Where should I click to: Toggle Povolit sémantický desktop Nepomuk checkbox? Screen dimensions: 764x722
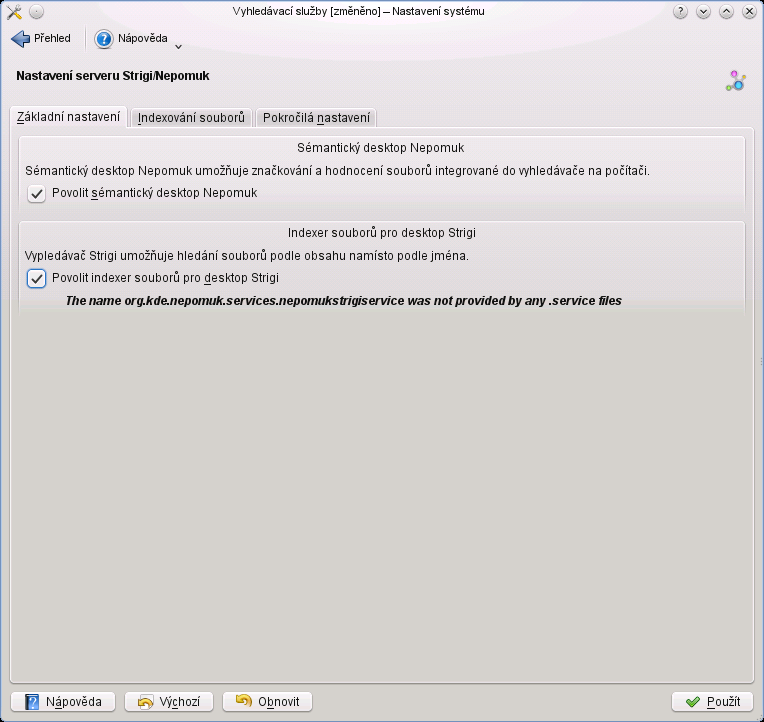click(x=37, y=193)
